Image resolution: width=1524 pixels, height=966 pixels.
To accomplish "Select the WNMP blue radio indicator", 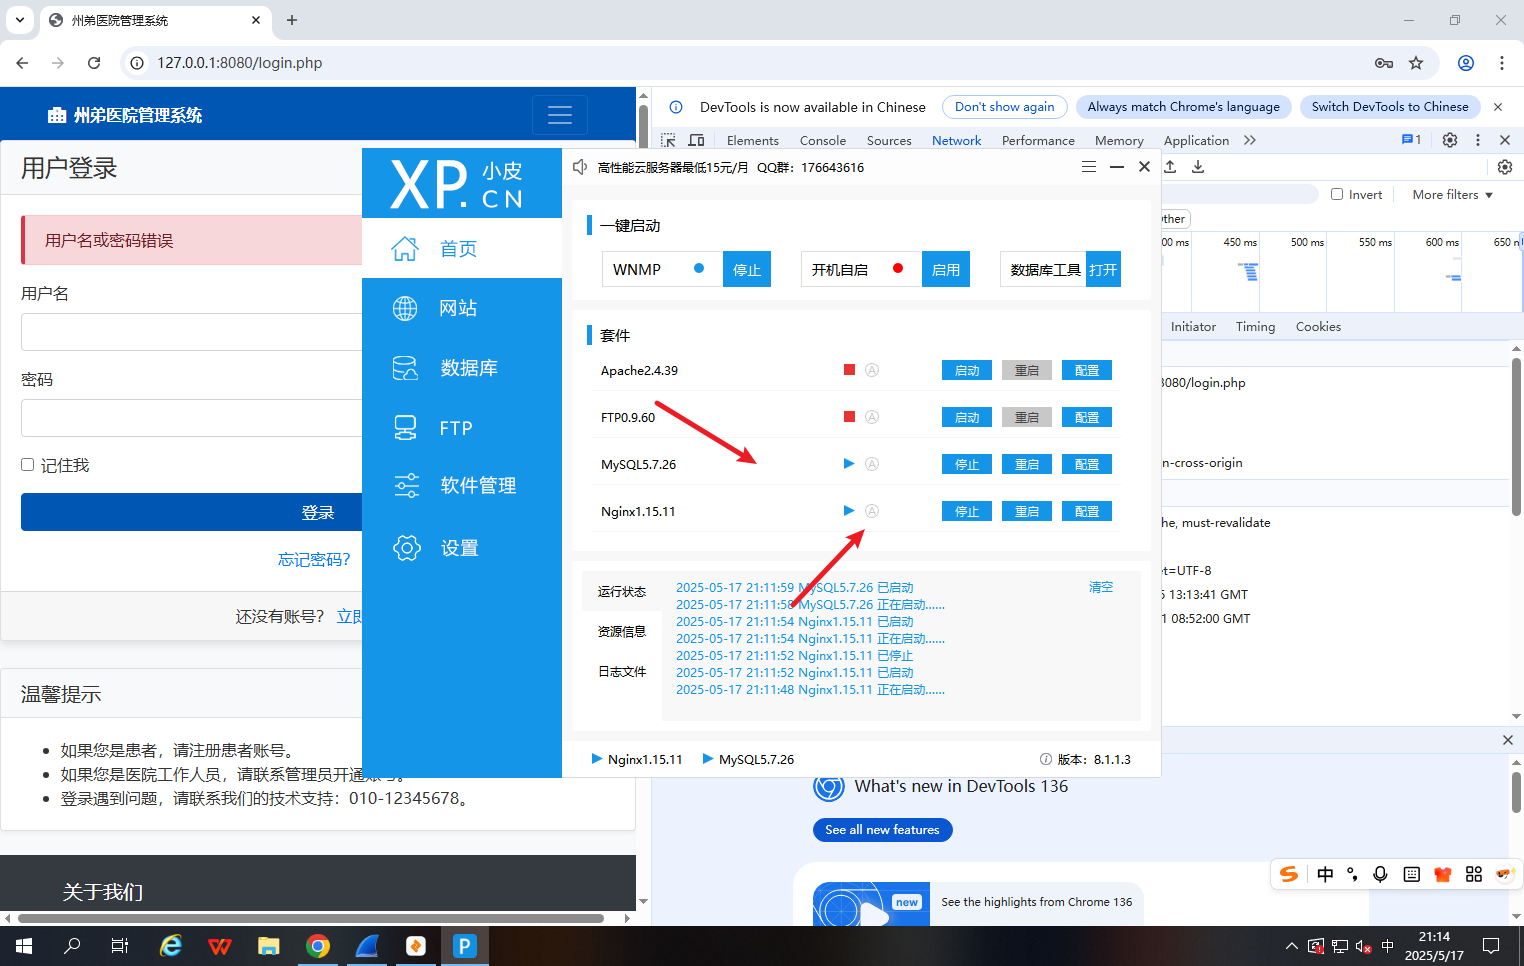I will tap(699, 268).
